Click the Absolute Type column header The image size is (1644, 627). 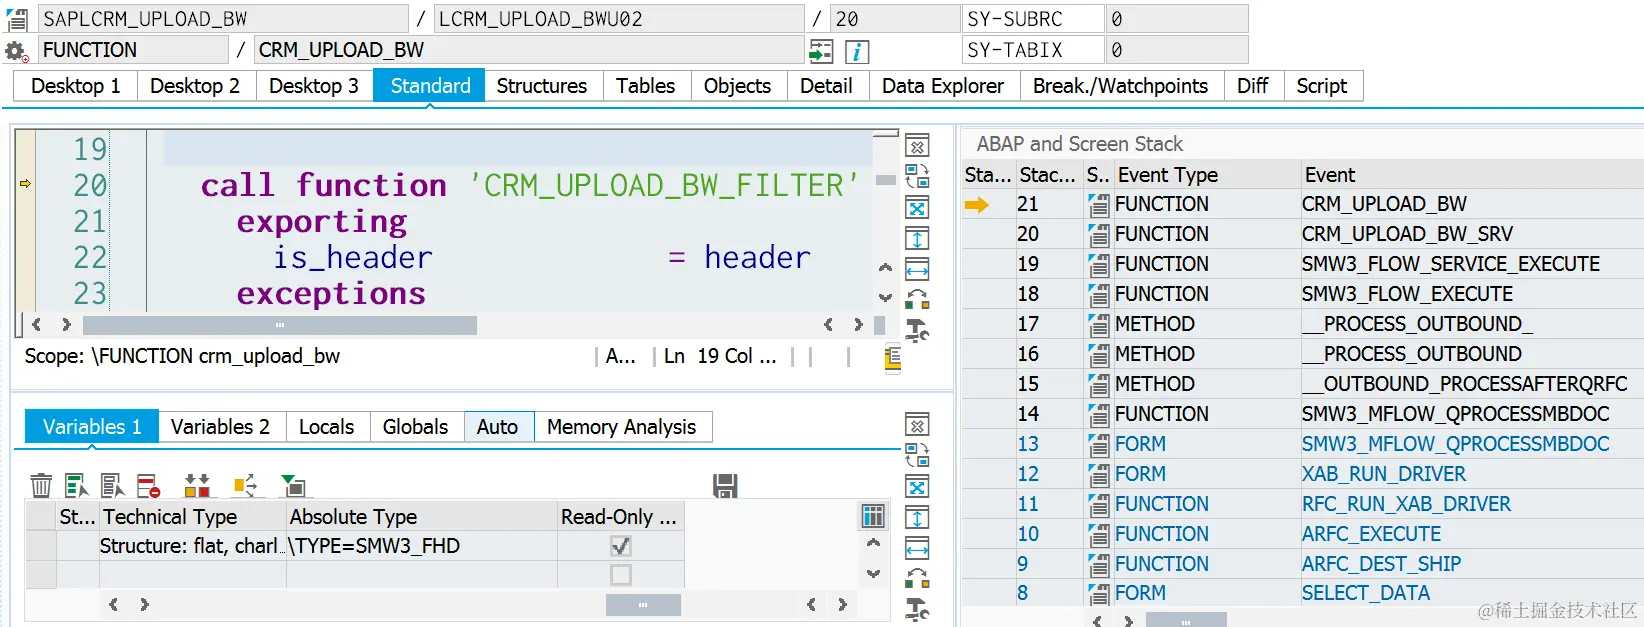pyautogui.click(x=421, y=517)
